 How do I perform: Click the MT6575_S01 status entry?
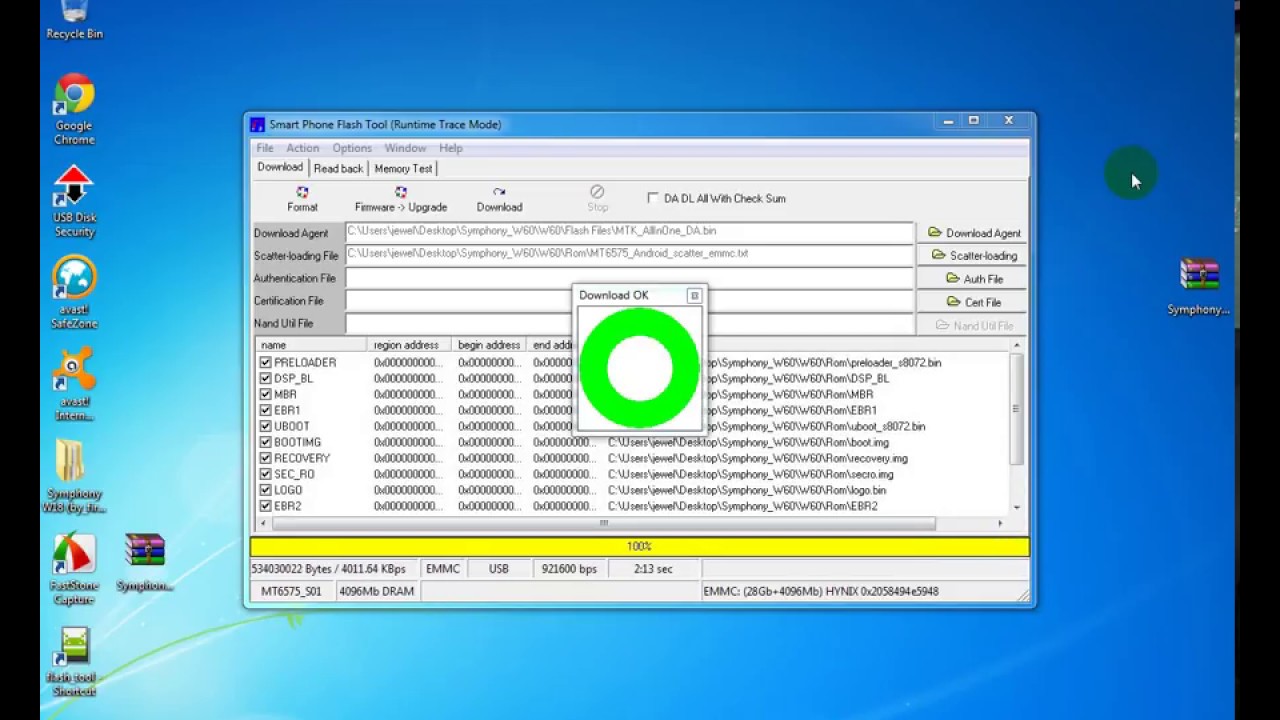click(x=292, y=591)
